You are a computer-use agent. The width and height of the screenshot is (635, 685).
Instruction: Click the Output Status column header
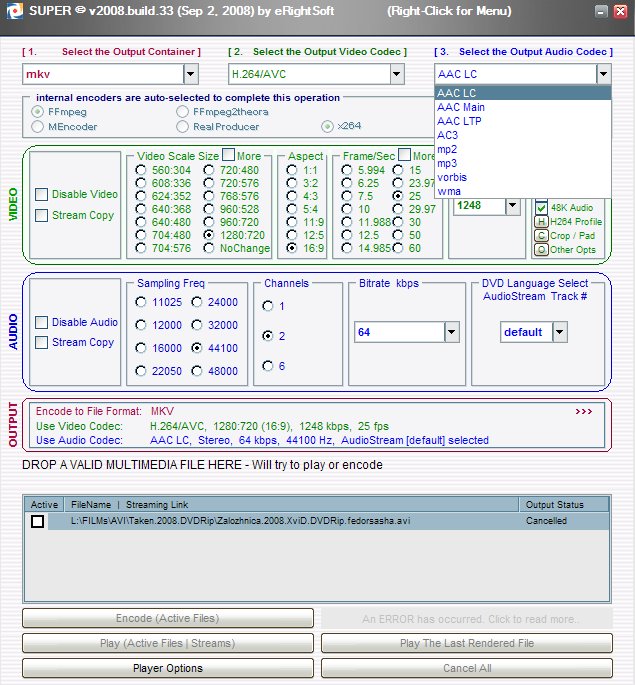click(x=564, y=505)
